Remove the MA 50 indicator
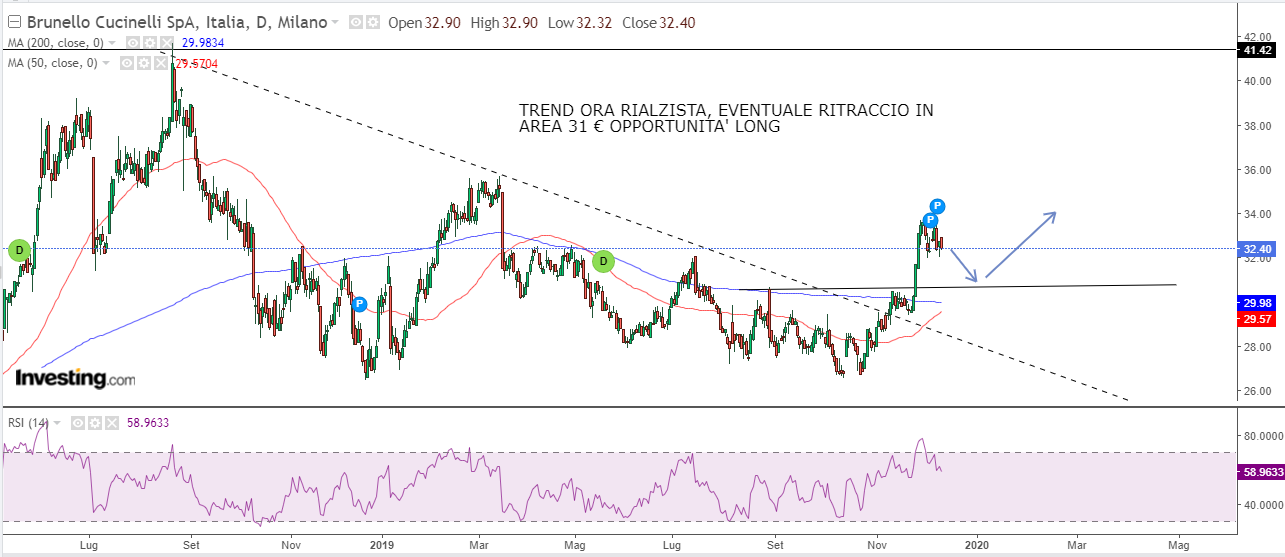Screen dimensions: 1285x557 tap(160, 63)
